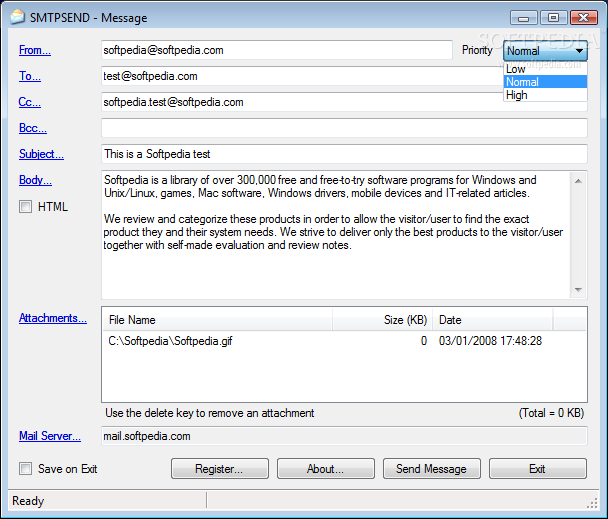The height and width of the screenshot is (519, 608).
Task: Maximize the SMTPSEND window
Action: pyautogui.click(x=553, y=18)
